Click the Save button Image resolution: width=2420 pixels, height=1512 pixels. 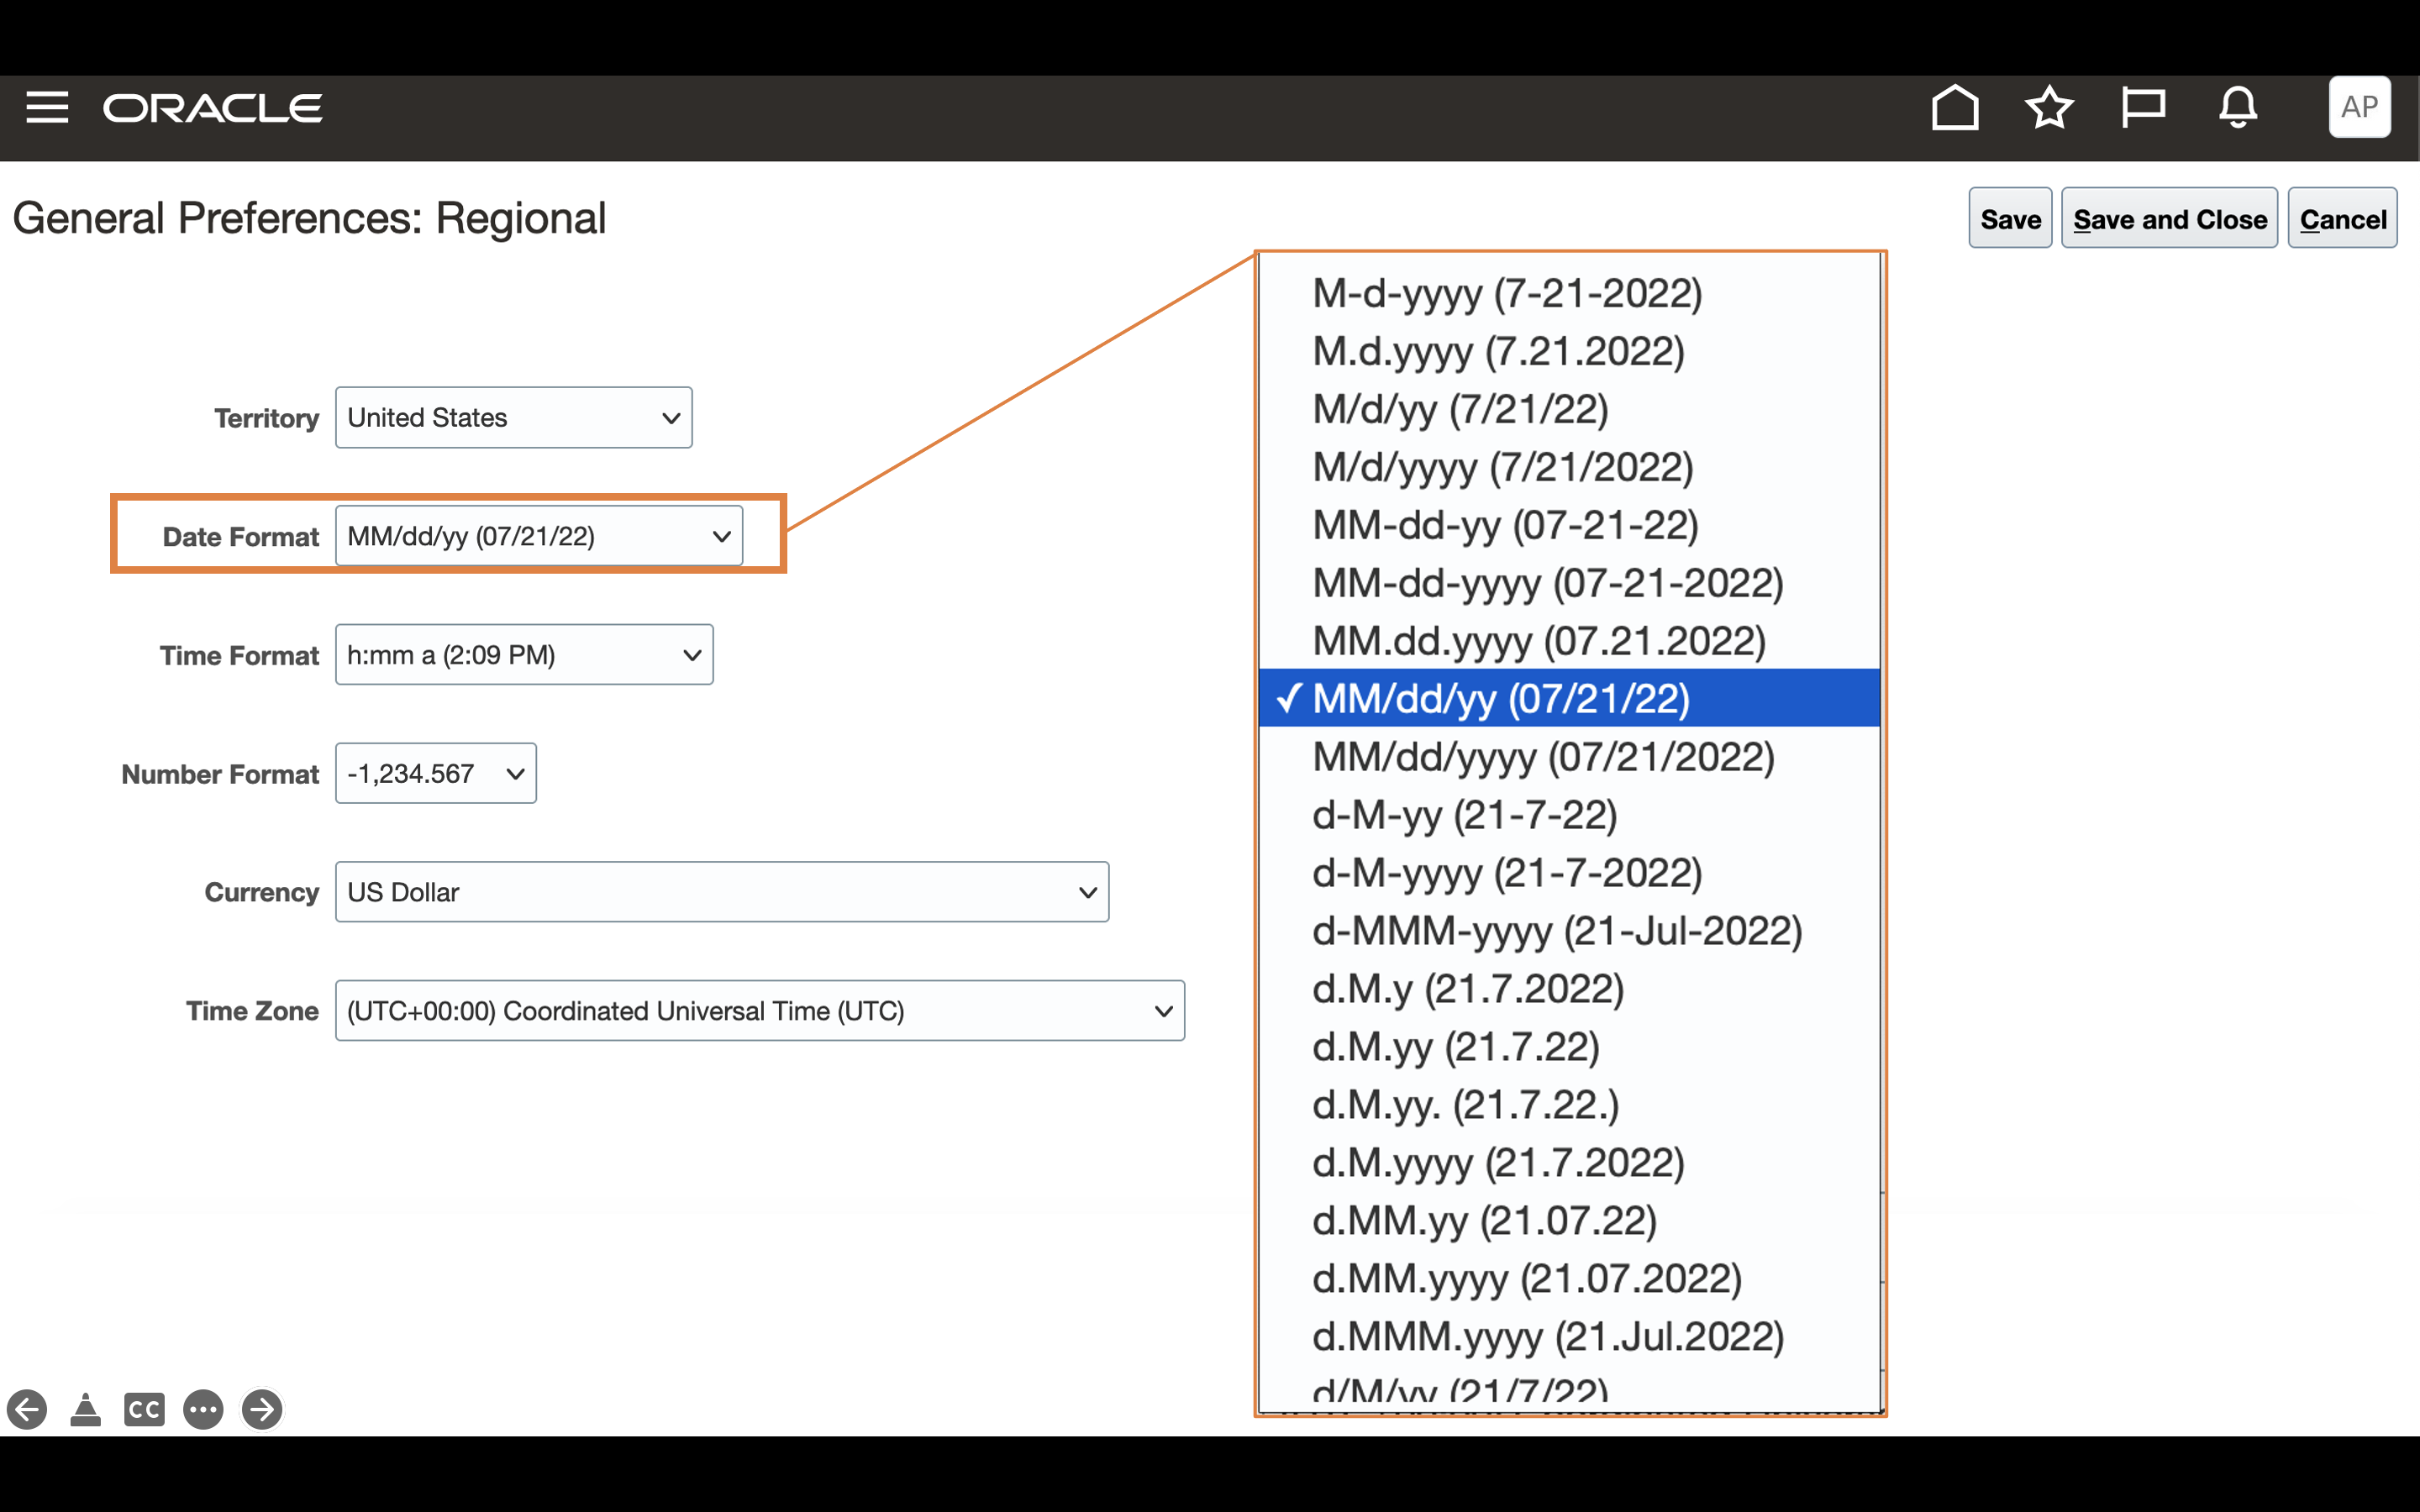pos(2009,219)
